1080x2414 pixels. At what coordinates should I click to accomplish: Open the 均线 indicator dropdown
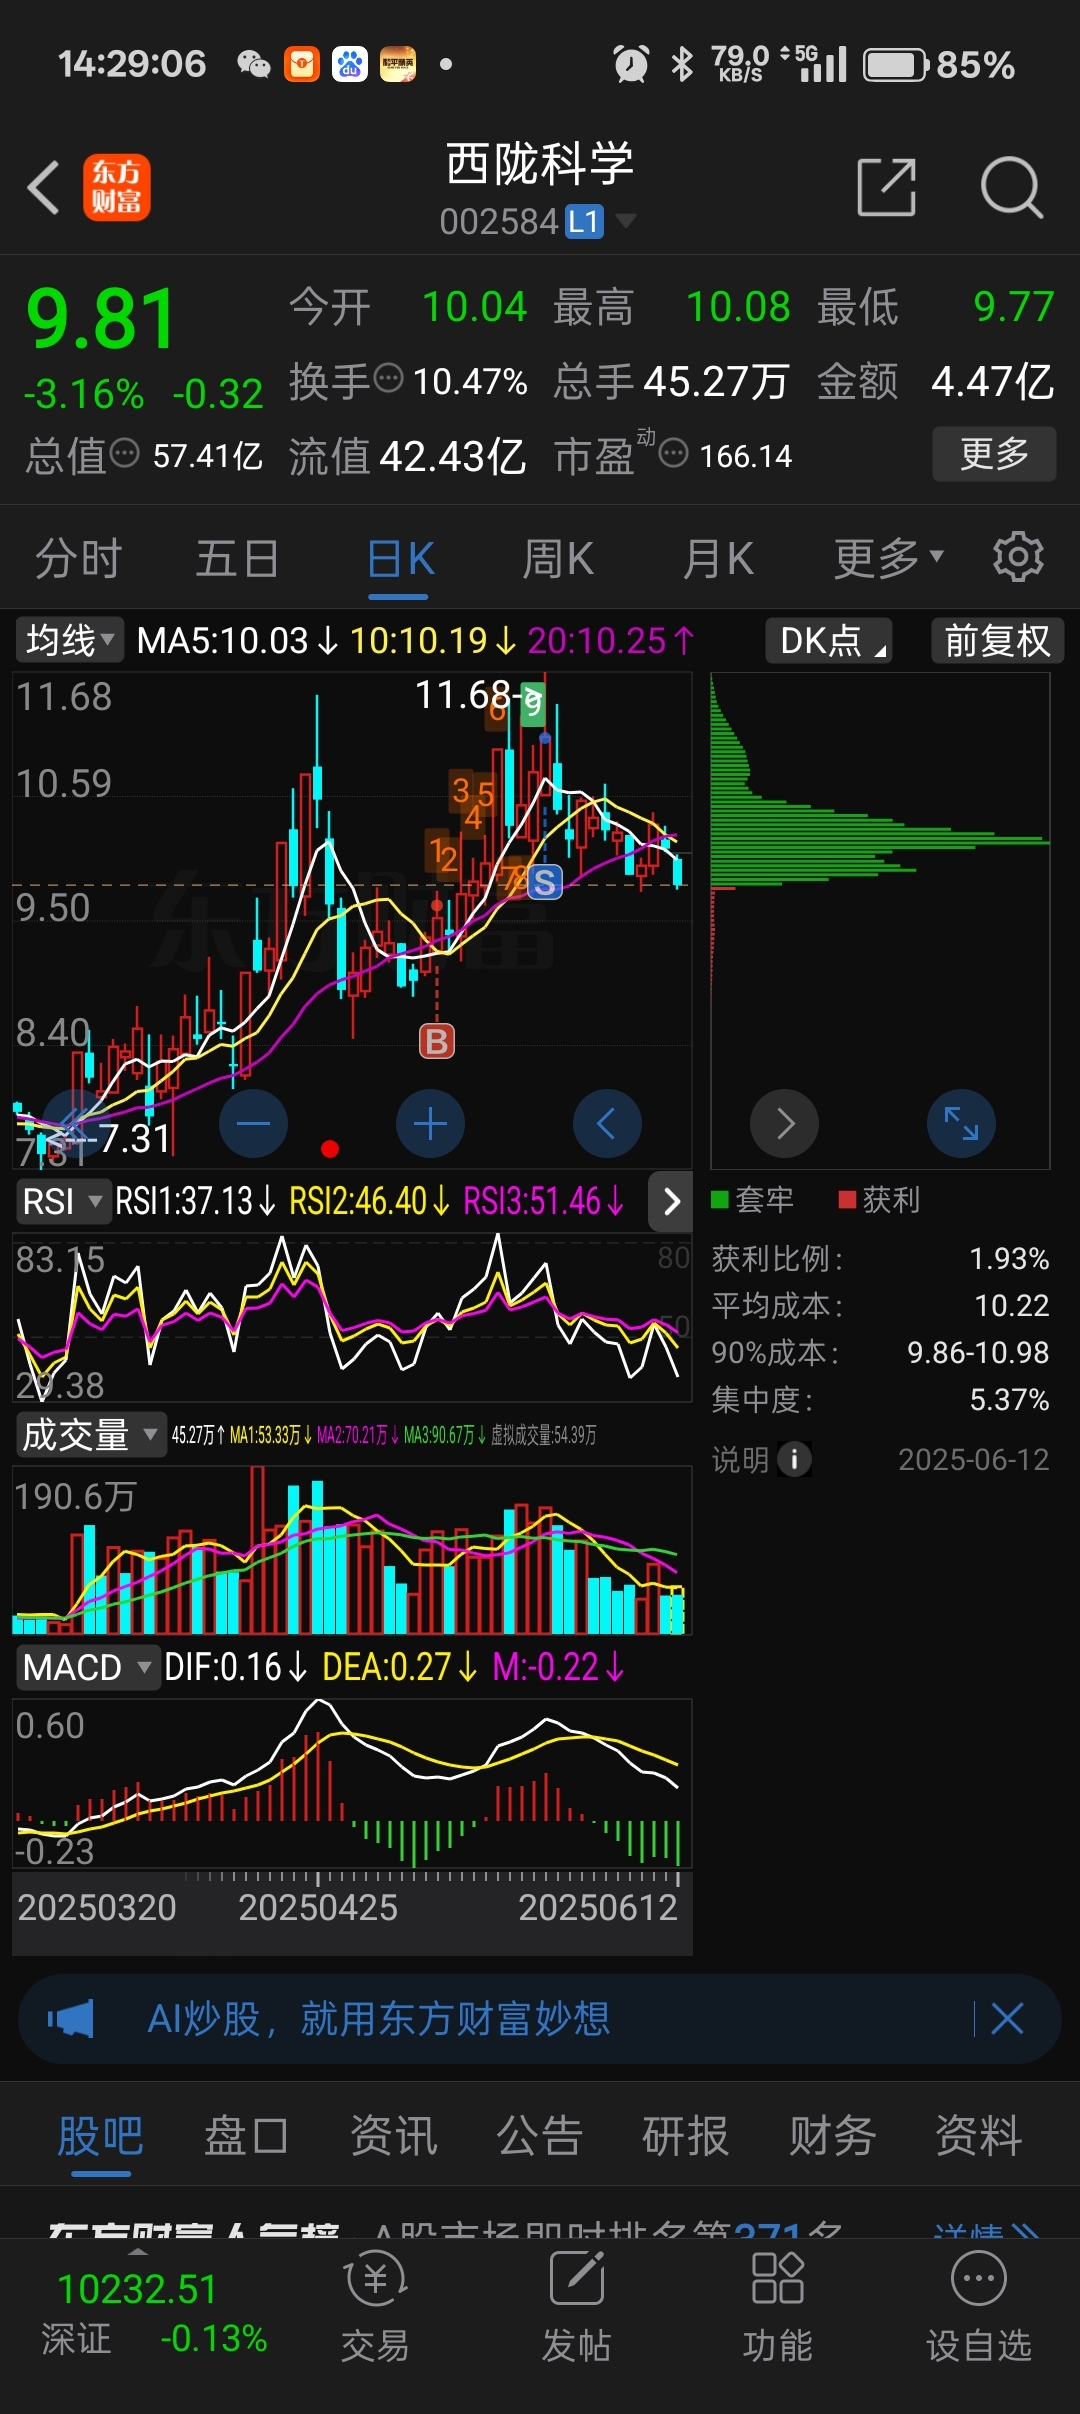[69, 640]
